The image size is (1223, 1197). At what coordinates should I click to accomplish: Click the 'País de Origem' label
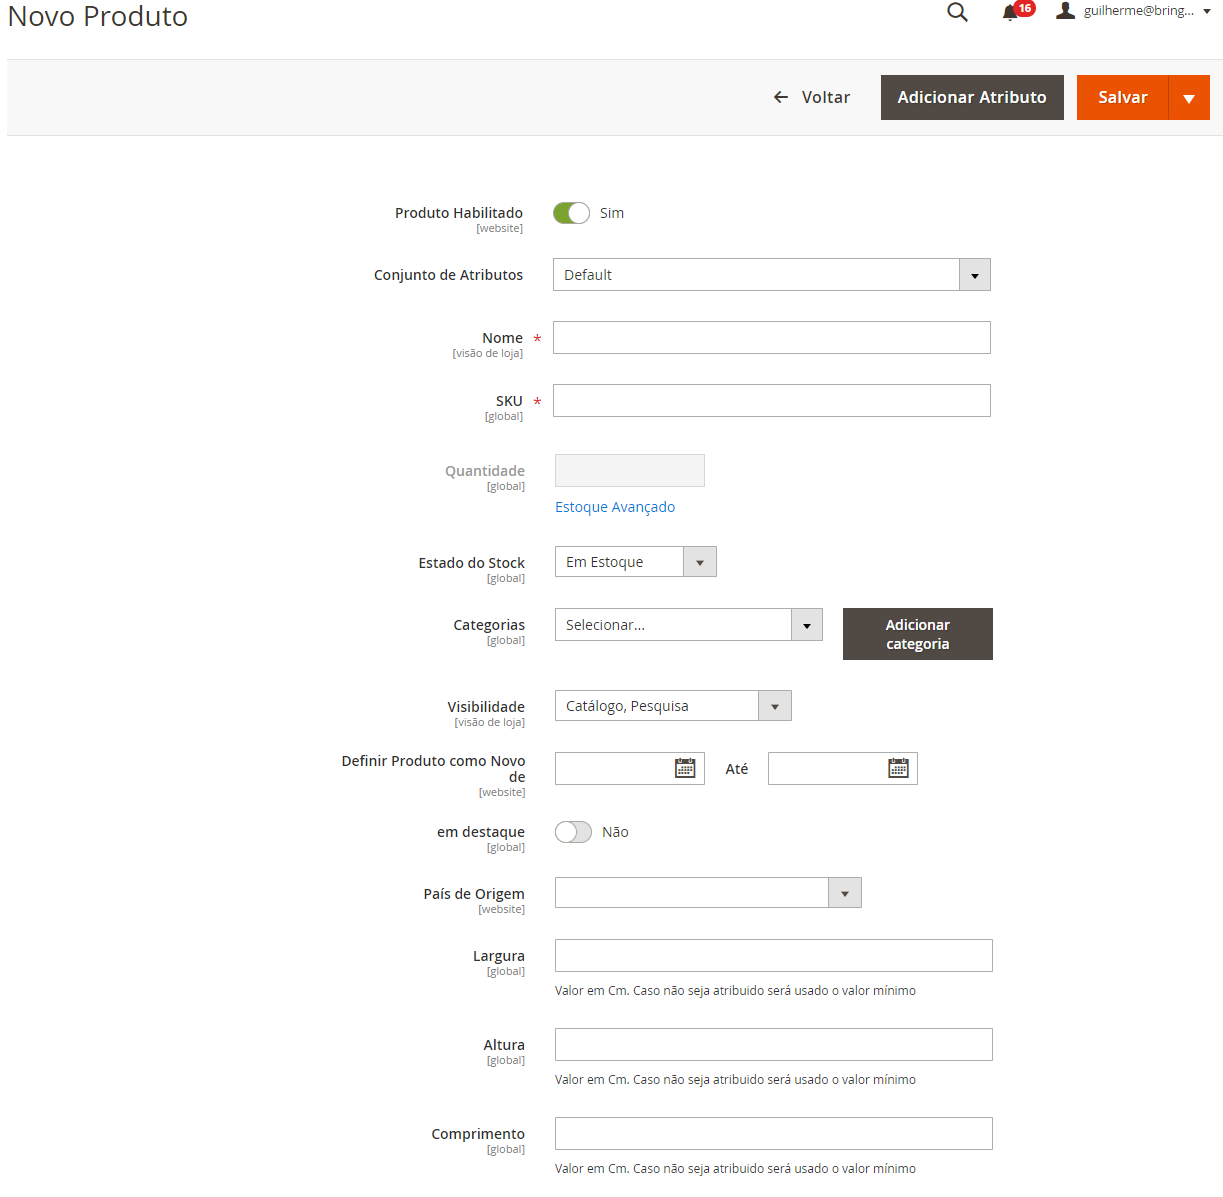click(x=474, y=894)
